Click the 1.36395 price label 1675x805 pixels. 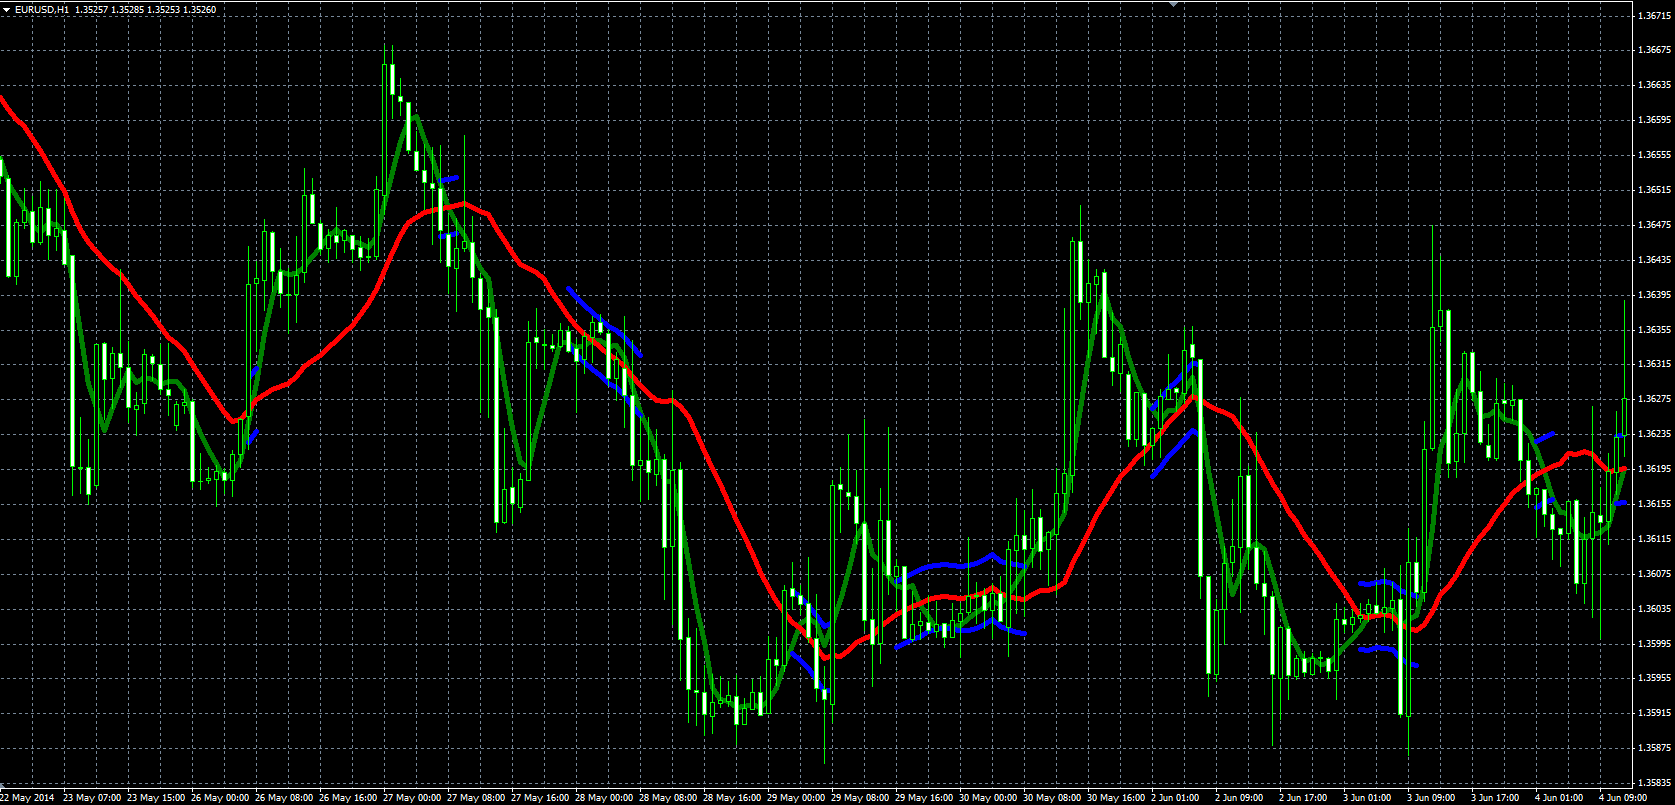(1654, 295)
